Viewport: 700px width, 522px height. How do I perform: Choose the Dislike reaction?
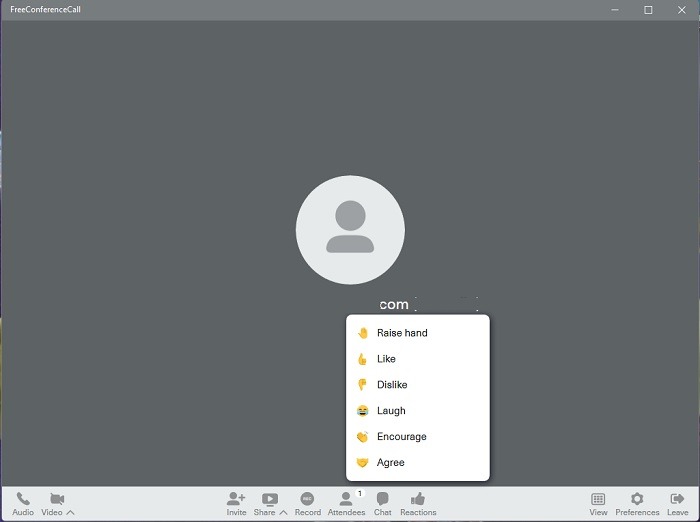pos(418,385)
